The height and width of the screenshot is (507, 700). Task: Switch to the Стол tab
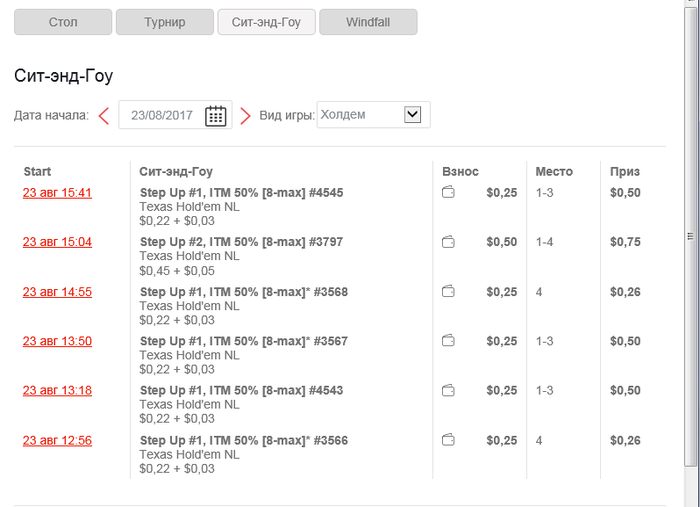tap(63, 22)
